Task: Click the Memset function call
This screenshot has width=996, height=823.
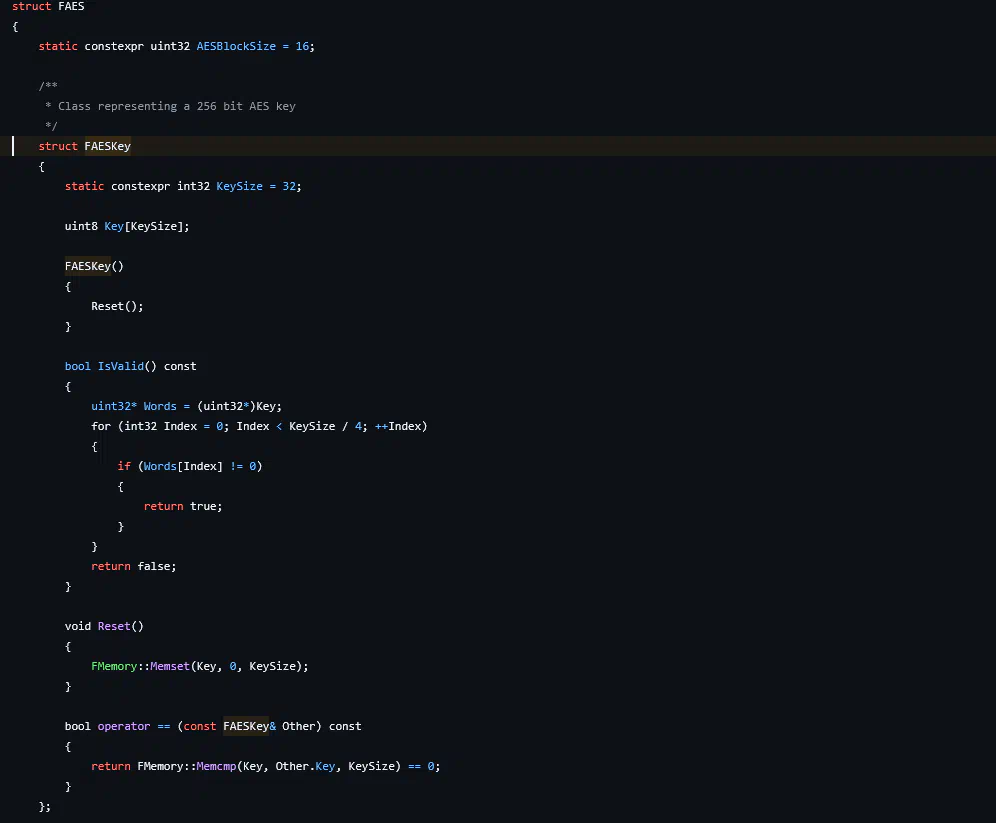Action: click(170, 666)
